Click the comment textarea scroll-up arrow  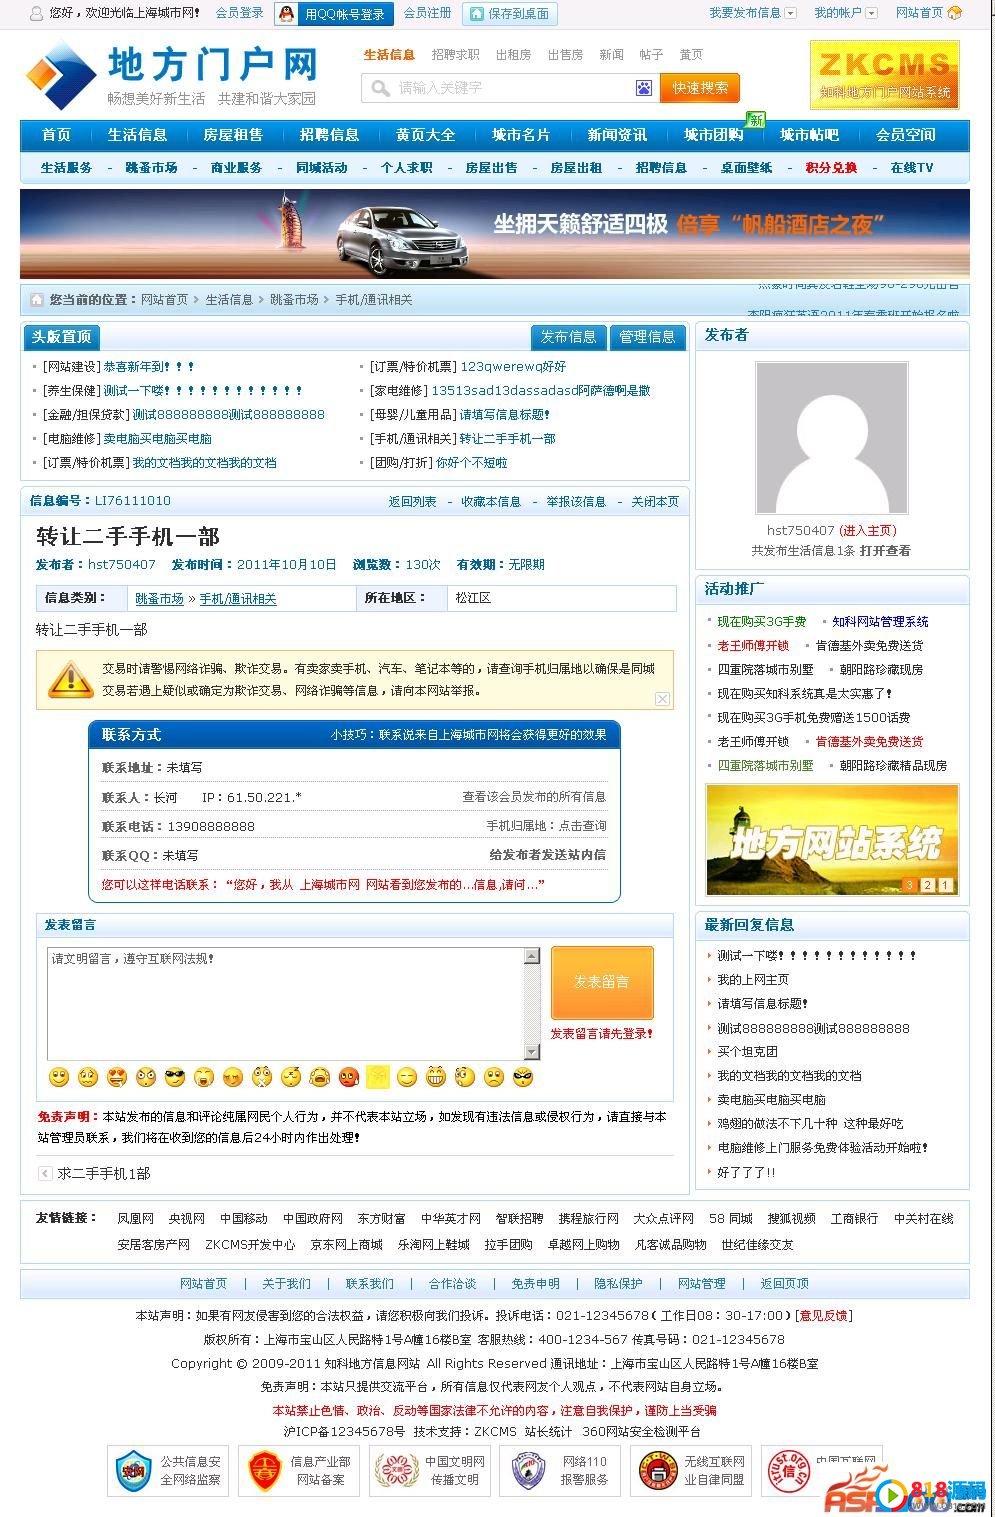point(532,955)
